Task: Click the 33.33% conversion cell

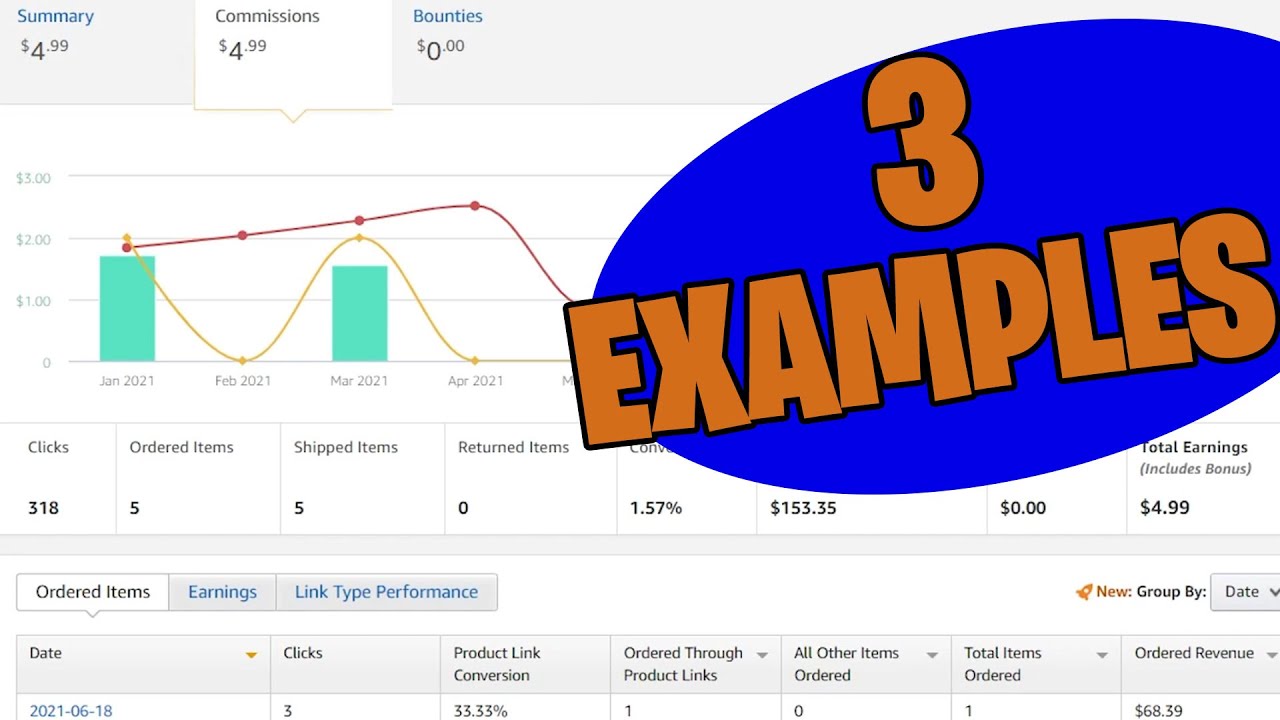Action: (480, 711)
